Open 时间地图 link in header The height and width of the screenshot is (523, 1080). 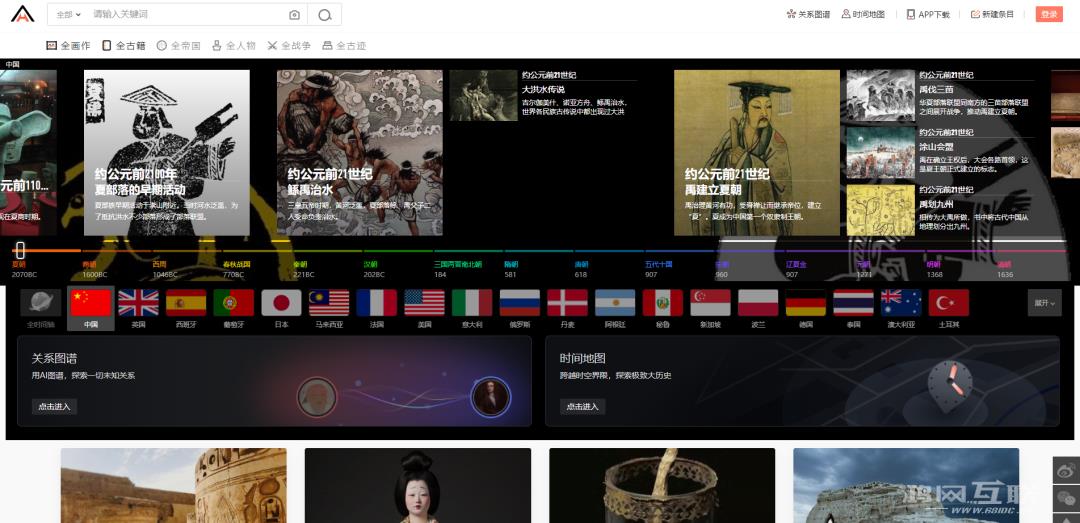coord(863,14)
